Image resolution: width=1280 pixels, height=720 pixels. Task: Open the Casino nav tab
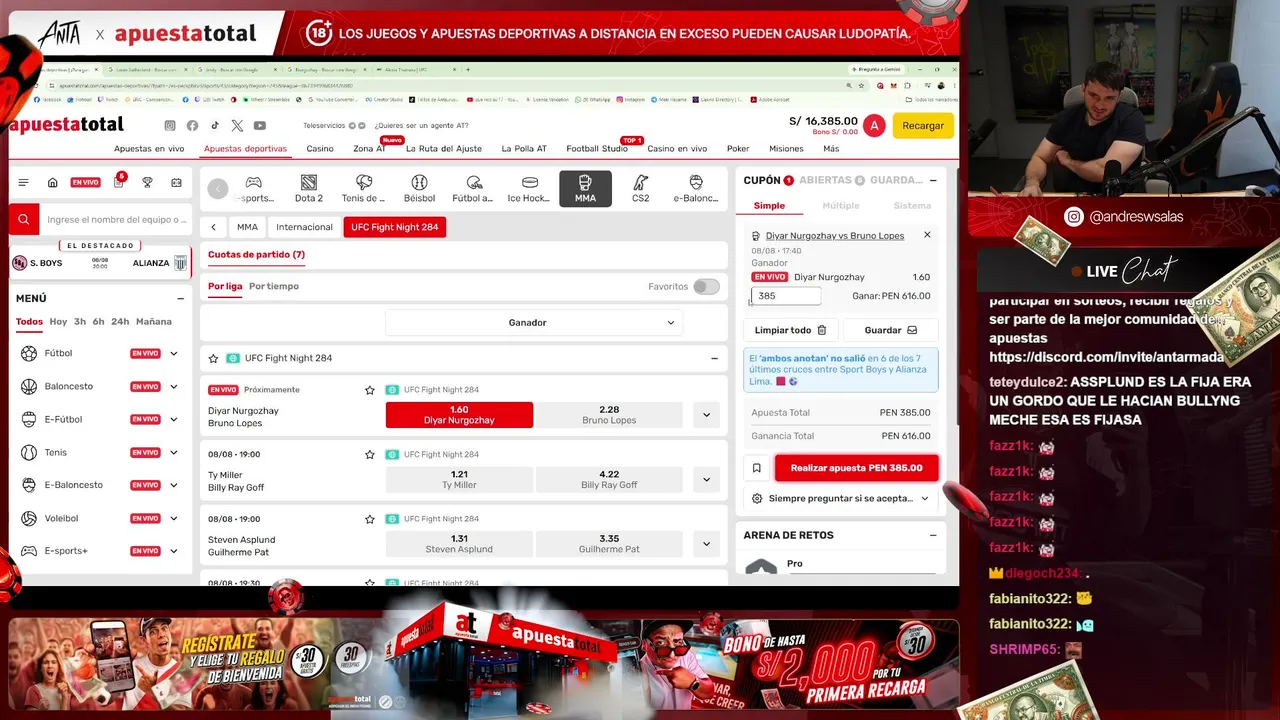coord(320,149)
